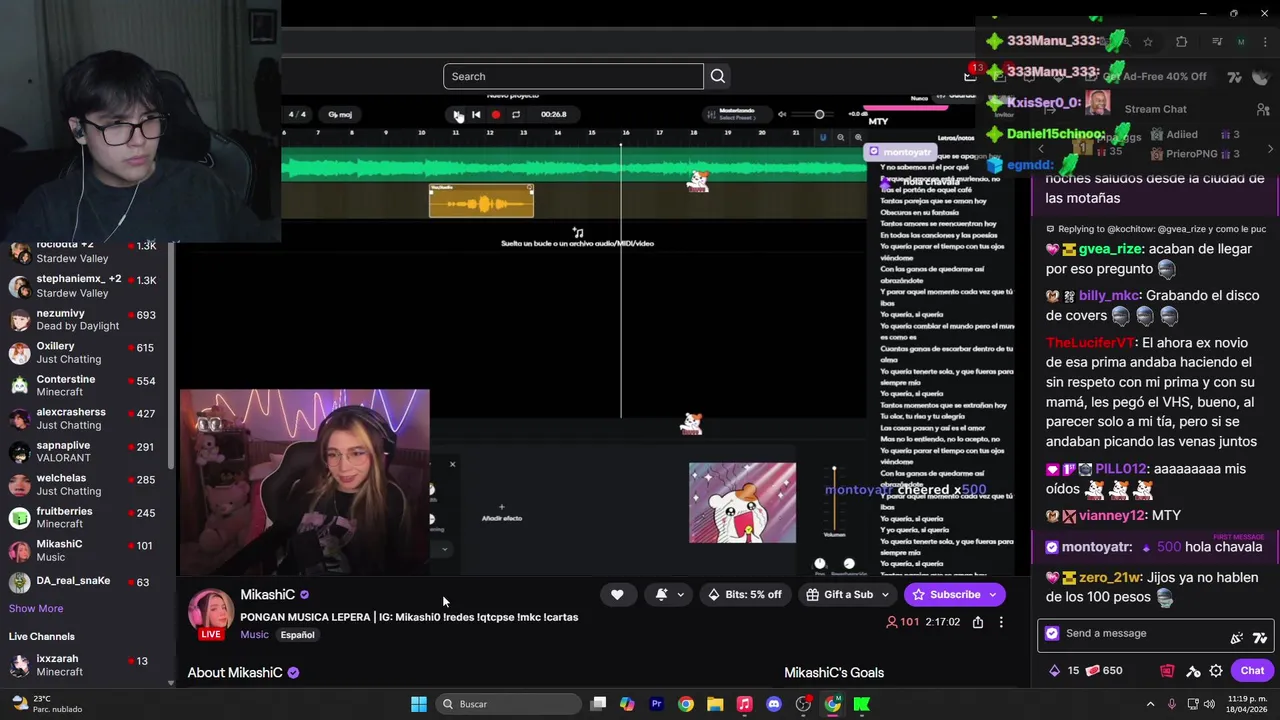Click the purple Chat send button
This screenshot has height=720, width=1280.
click(x=1252, y=671)
